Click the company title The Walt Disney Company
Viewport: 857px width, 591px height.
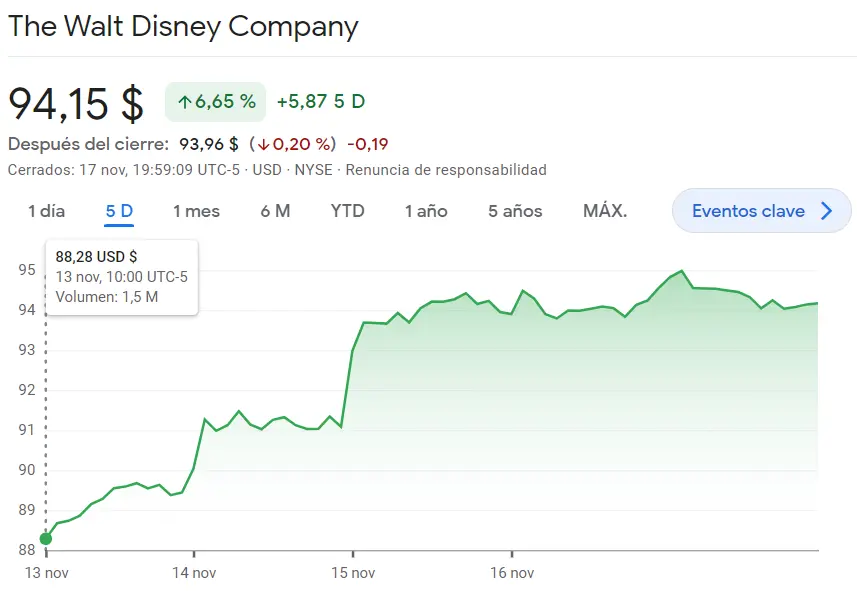(x=183, y=27)
